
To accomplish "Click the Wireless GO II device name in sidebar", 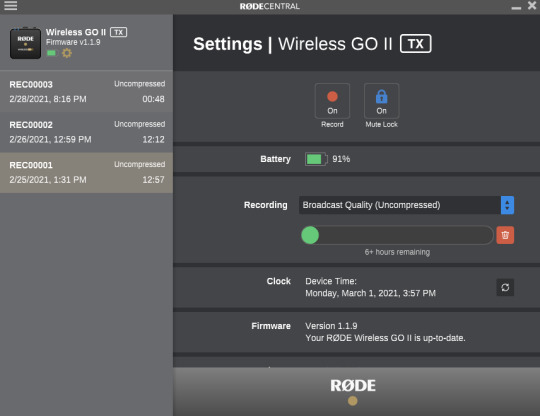I will point(76,32).
